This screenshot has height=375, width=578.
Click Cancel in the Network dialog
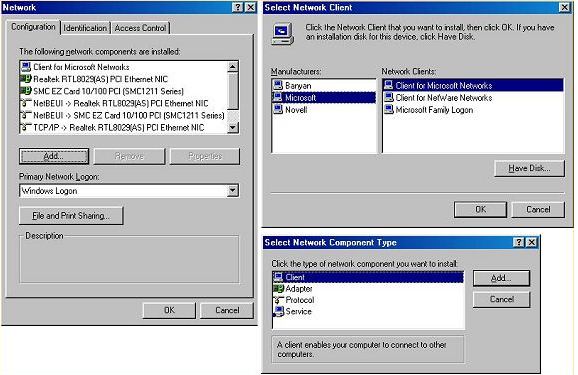[227, 310]
